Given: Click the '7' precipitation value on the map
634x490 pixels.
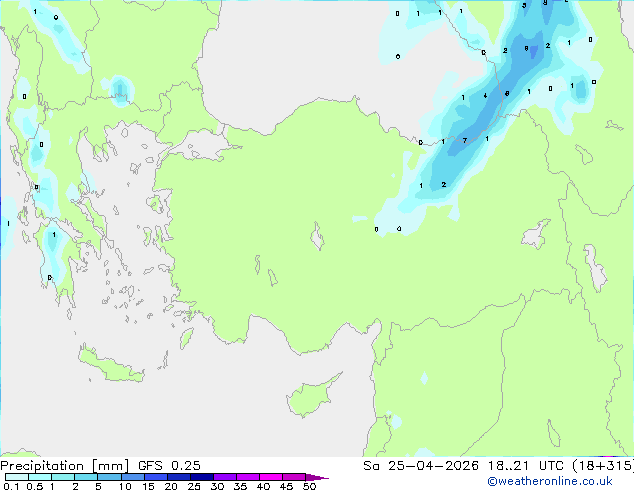Looking at the screenshot, I should tap(465, 140).
